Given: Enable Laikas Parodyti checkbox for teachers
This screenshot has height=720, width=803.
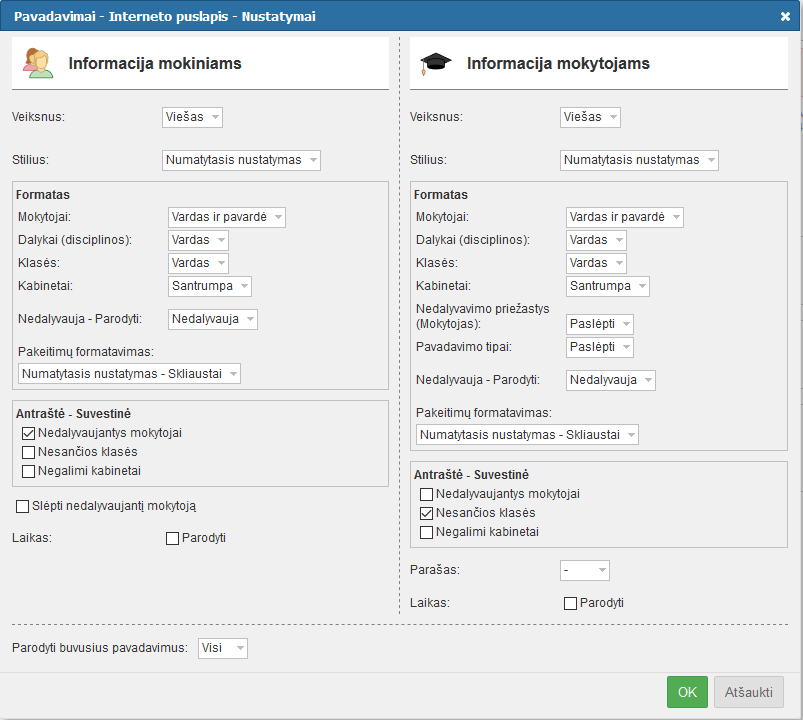Looking at the screenshot, I should pos(570,603).
